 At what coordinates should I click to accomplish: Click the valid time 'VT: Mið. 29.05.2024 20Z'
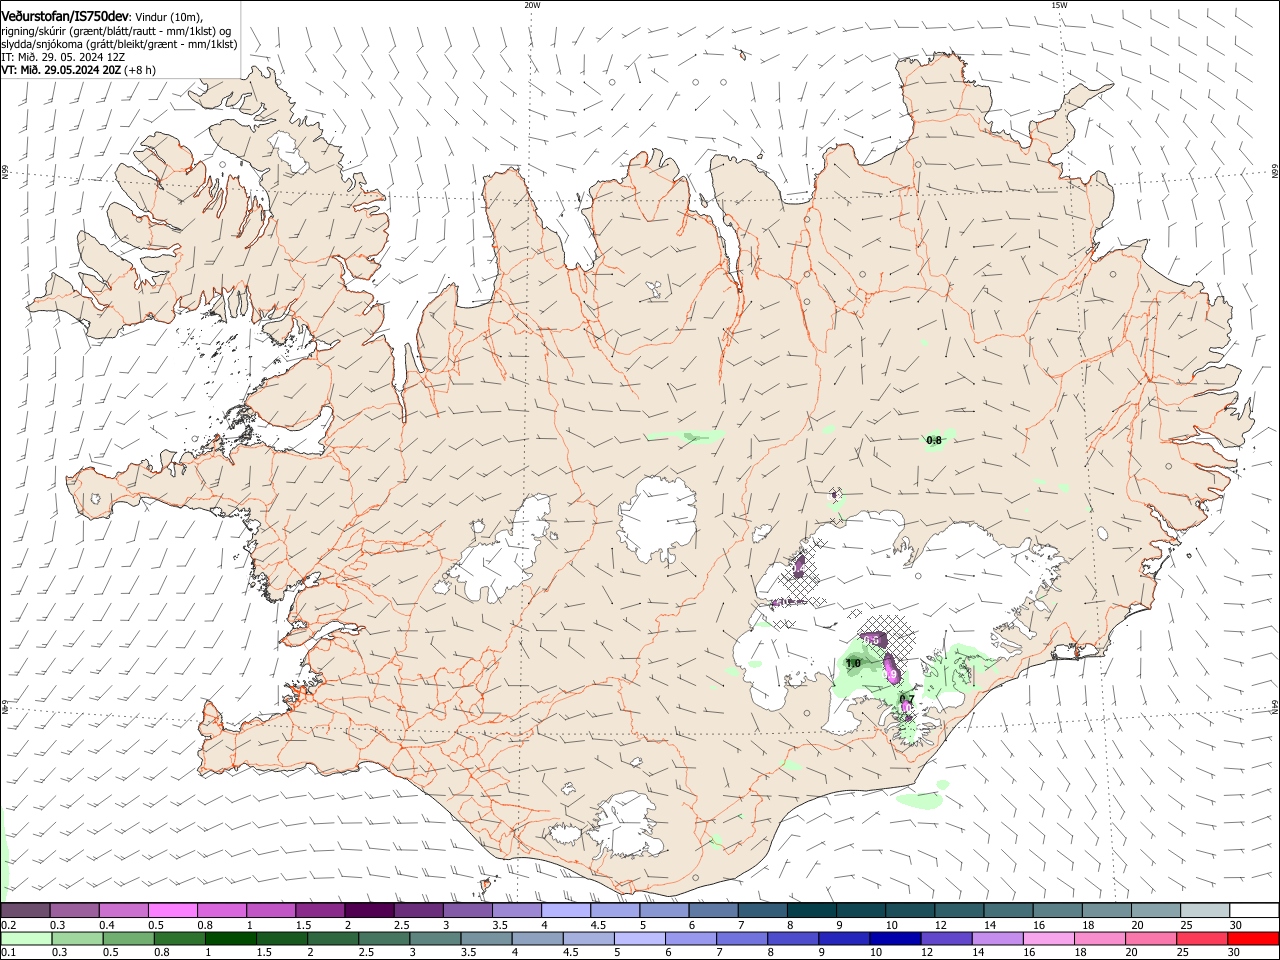[60, 70]
